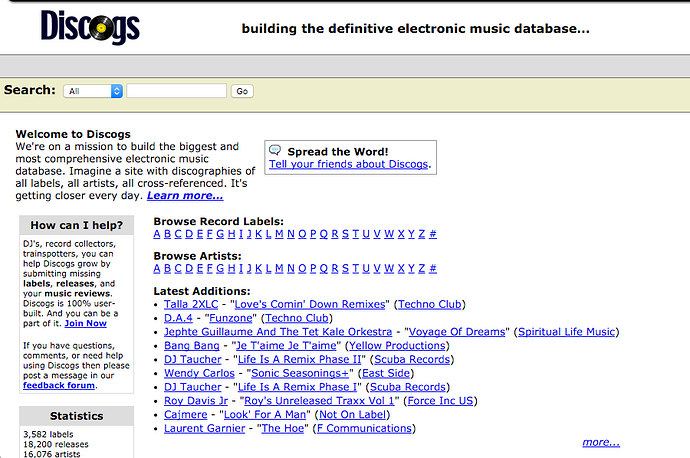Open artist Wendy Carlos
The width and height of the screenshot is (690, 458).
click(x=199, y=373)
